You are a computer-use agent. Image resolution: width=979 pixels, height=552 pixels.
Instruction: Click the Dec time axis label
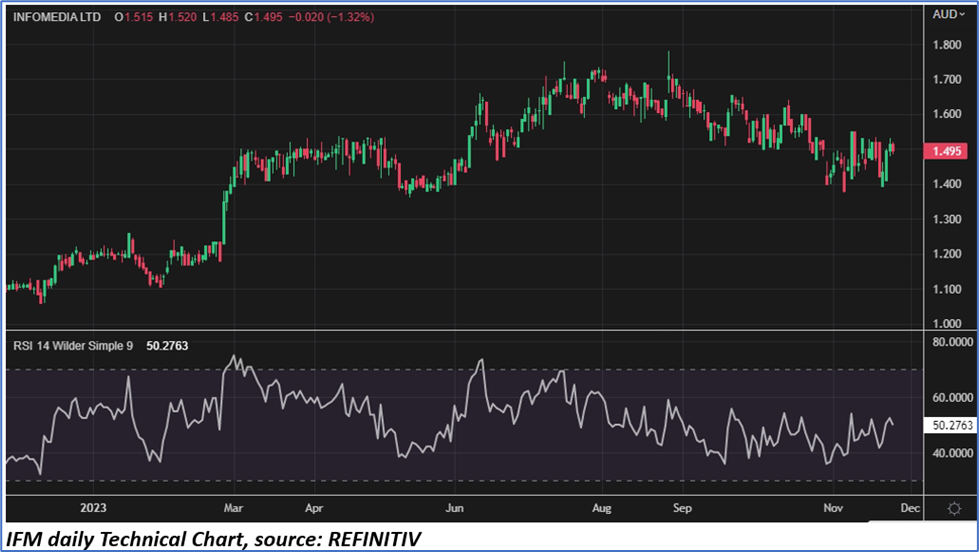point(910,508)
